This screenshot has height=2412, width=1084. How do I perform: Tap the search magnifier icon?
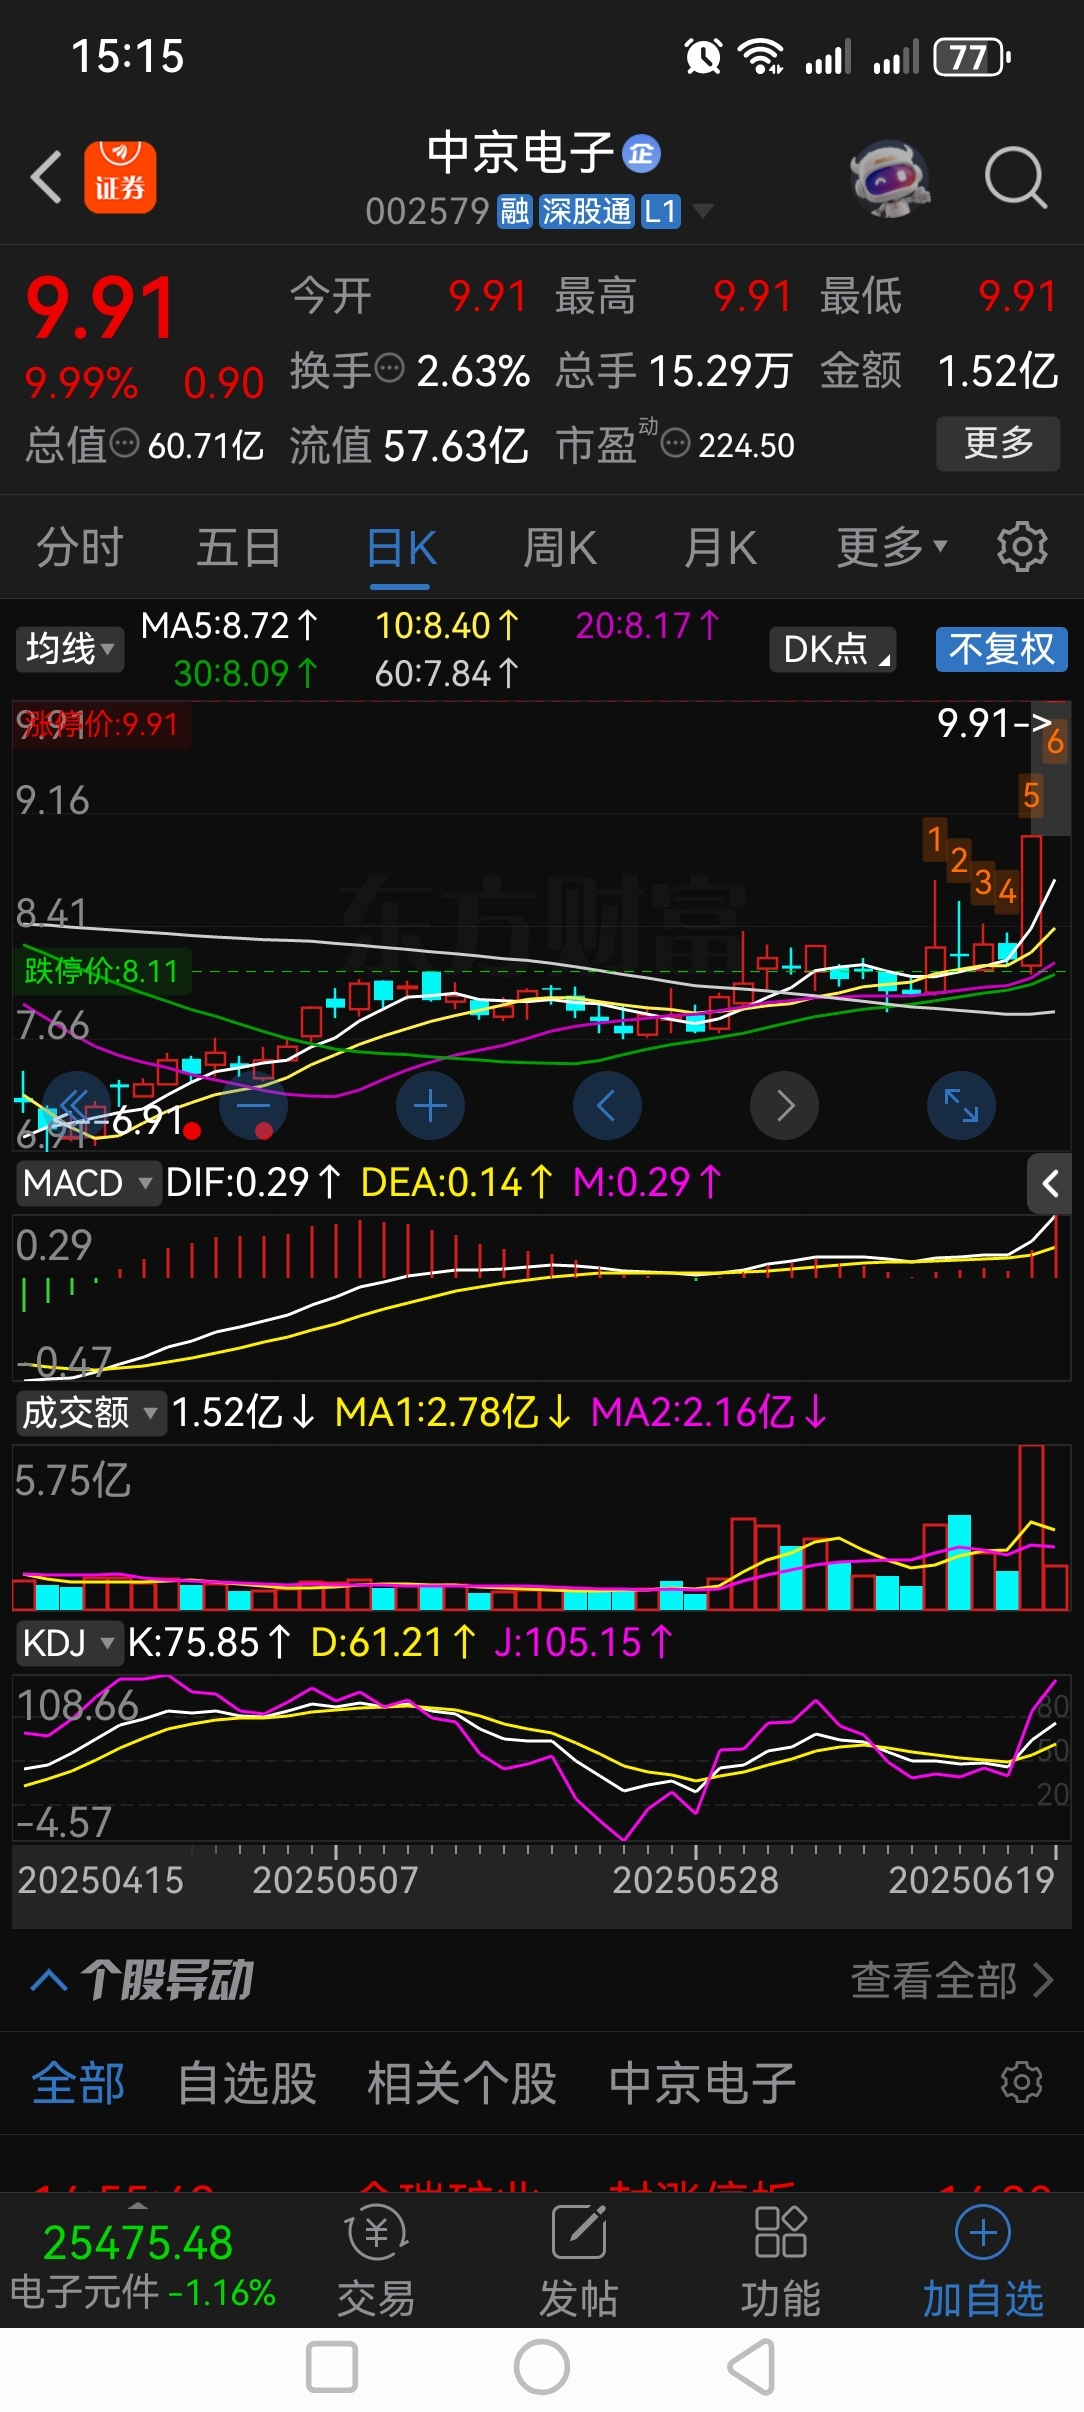[x=1015, y=178]
